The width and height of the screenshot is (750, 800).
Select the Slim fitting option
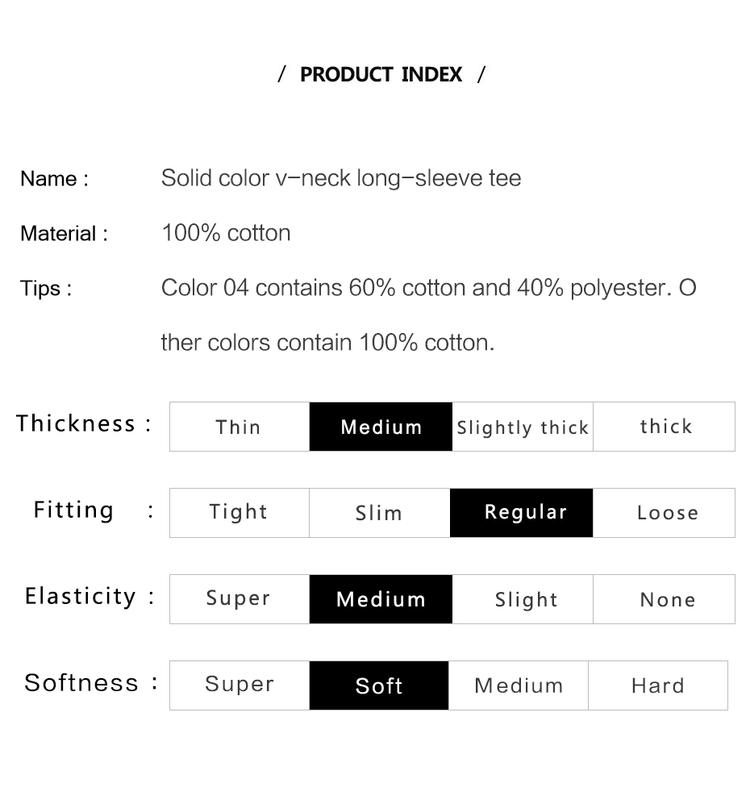379,513
